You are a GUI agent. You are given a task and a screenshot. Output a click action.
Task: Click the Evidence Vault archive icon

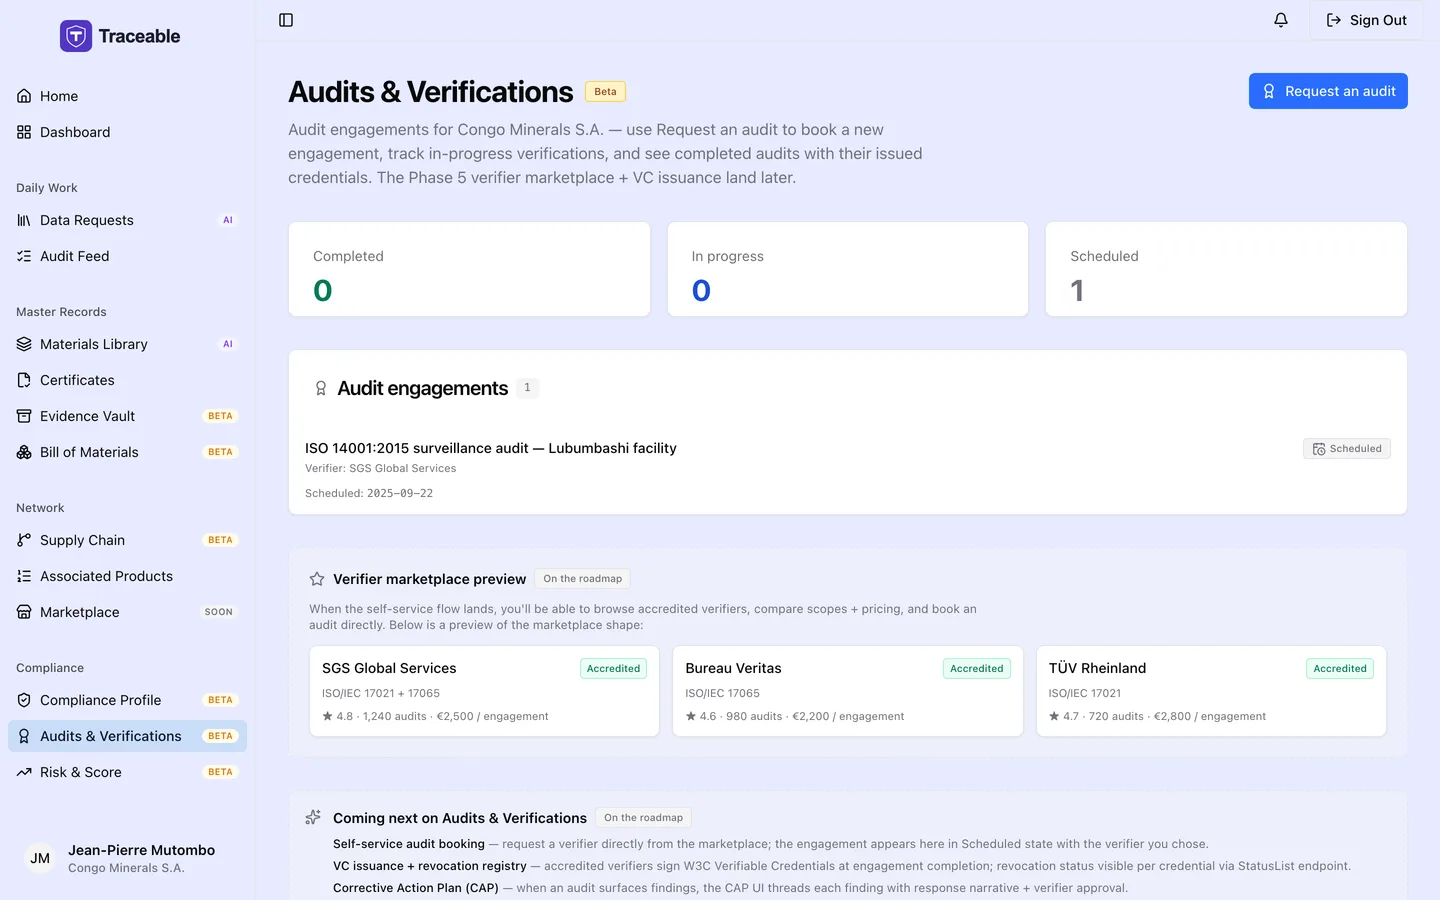pos(24,416)
